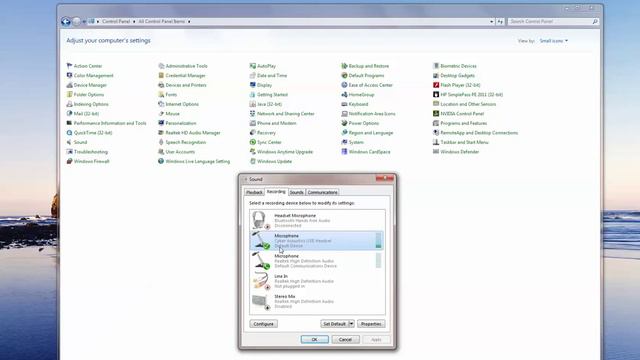Open Programs and Features link
Image resolution: width=640 pixels, height=360 pixels.
[x=464, y=123]
